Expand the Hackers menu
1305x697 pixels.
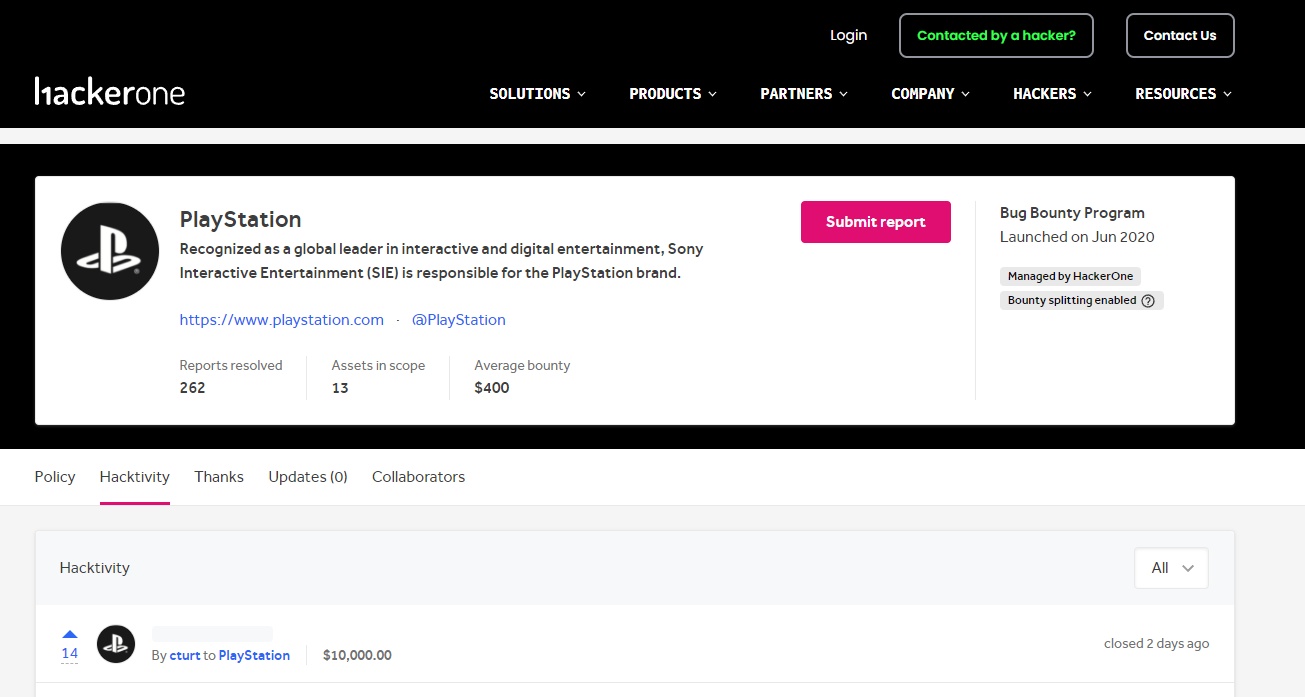[1053, 93]
